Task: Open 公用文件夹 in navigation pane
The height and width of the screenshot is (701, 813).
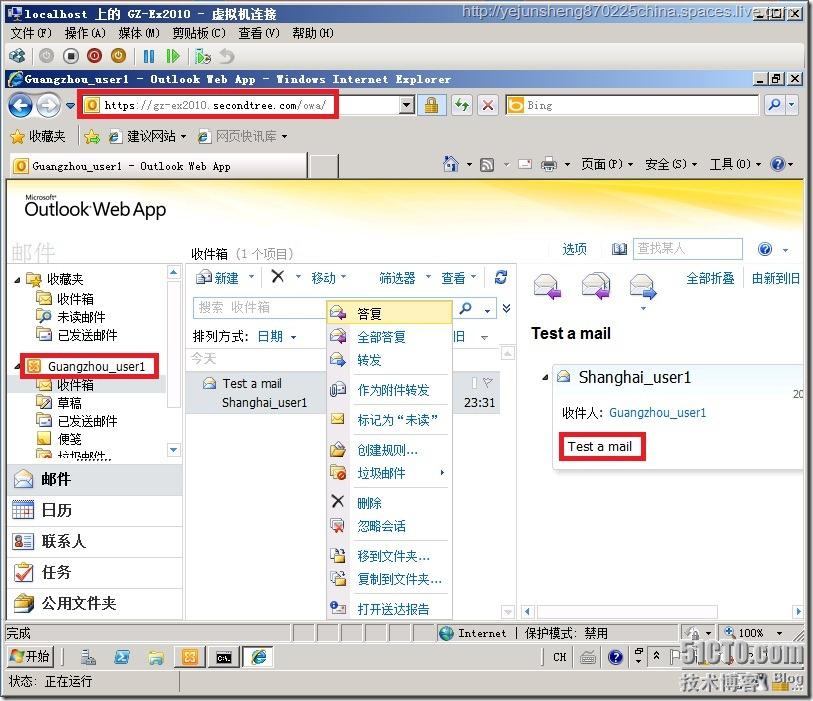Action: pos(95,604)
